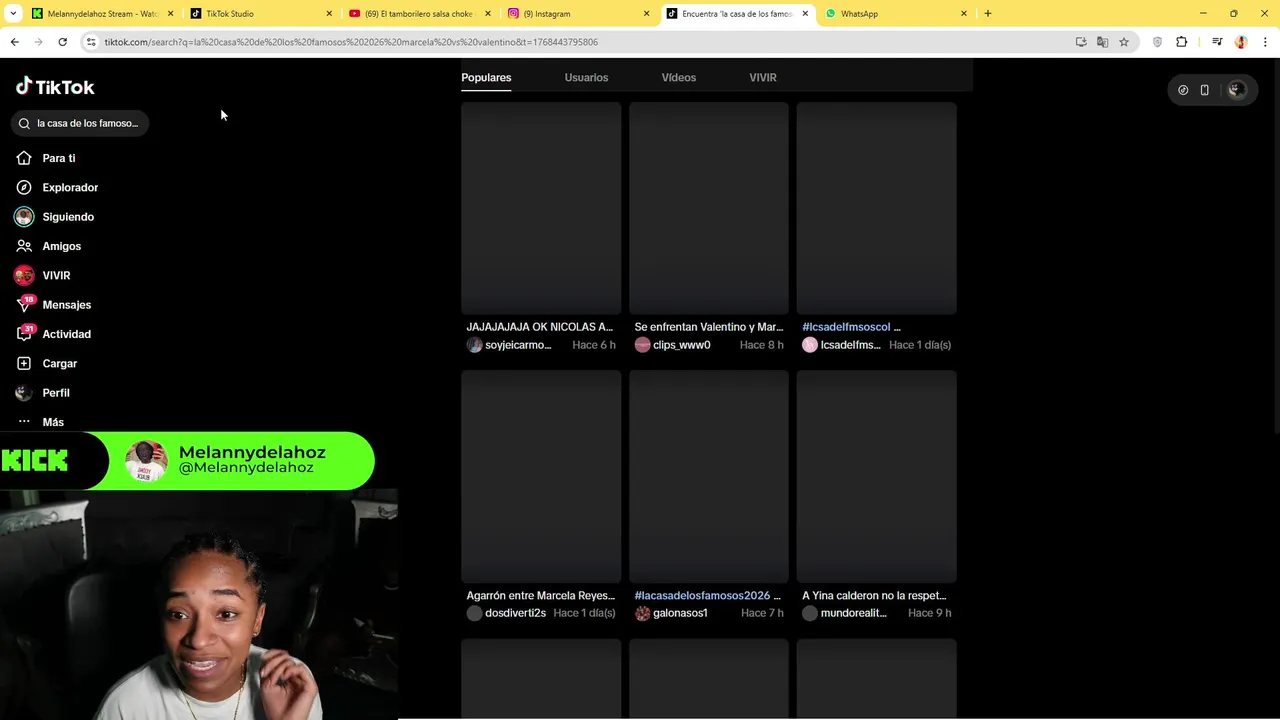Click the TikTok search field
Viewport: 1280px width, 720px height.
coord(81,123)
